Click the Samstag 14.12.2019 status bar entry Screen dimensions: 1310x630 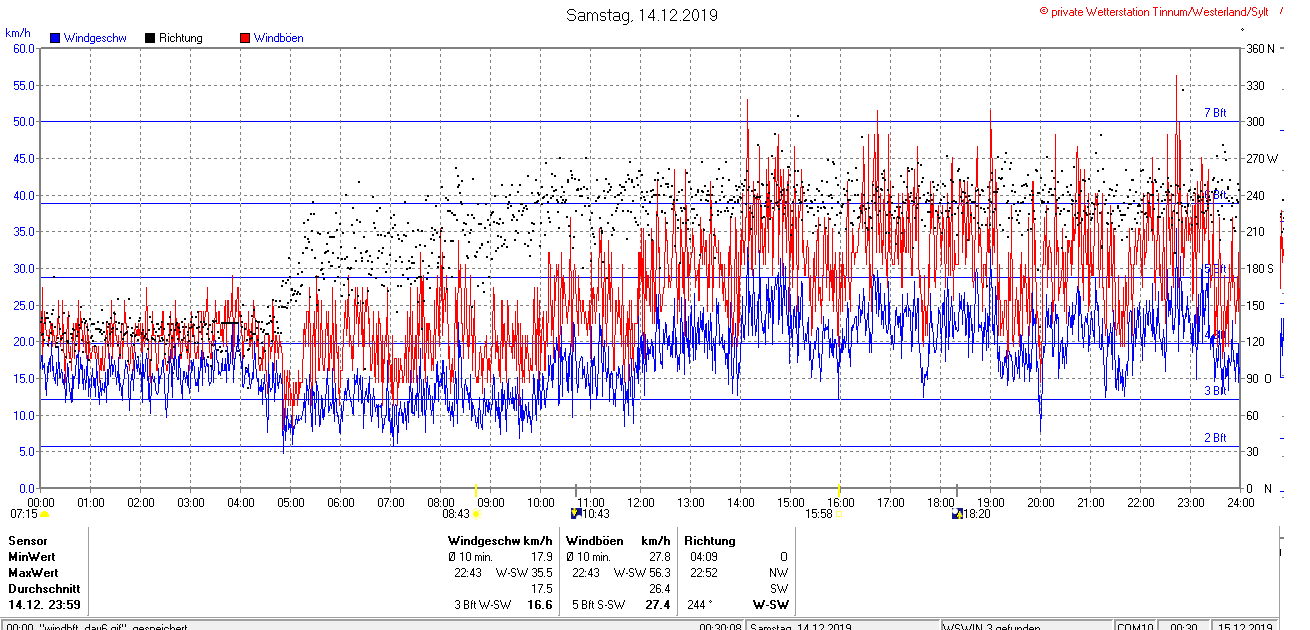[x=800, y=627]
